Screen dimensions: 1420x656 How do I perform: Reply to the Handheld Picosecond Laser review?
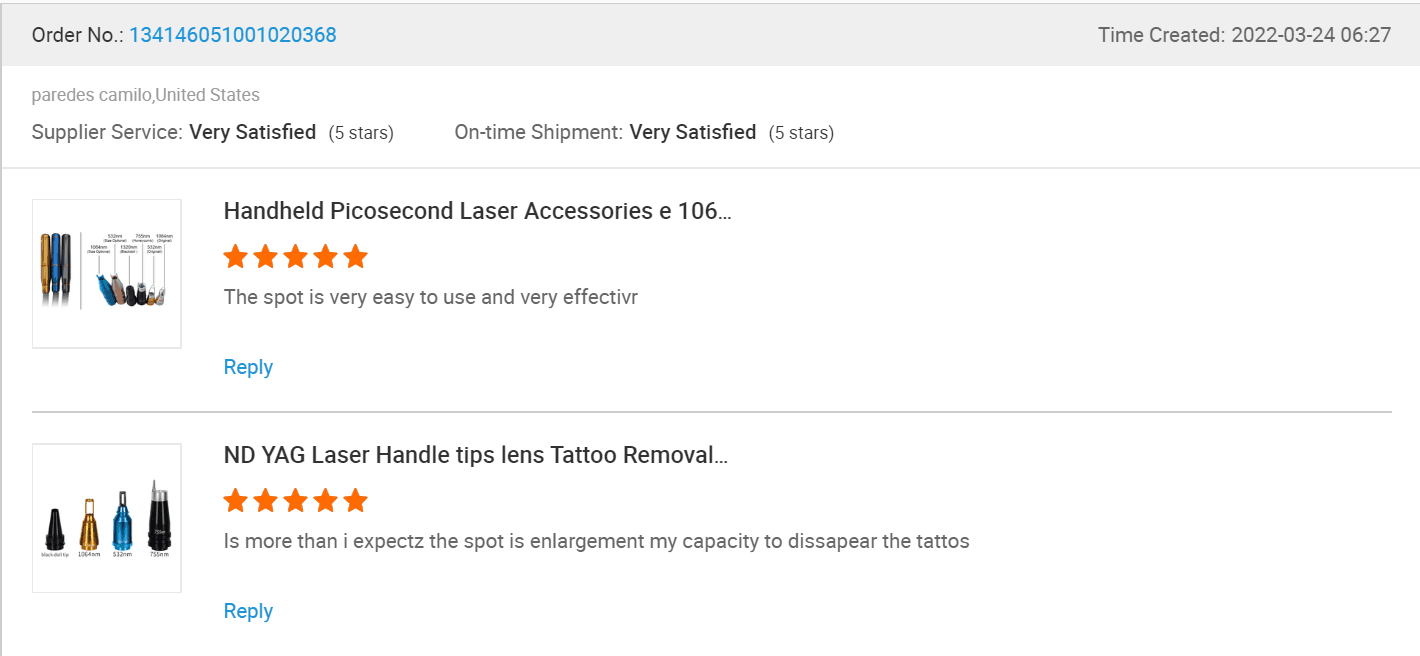(248, 367)
